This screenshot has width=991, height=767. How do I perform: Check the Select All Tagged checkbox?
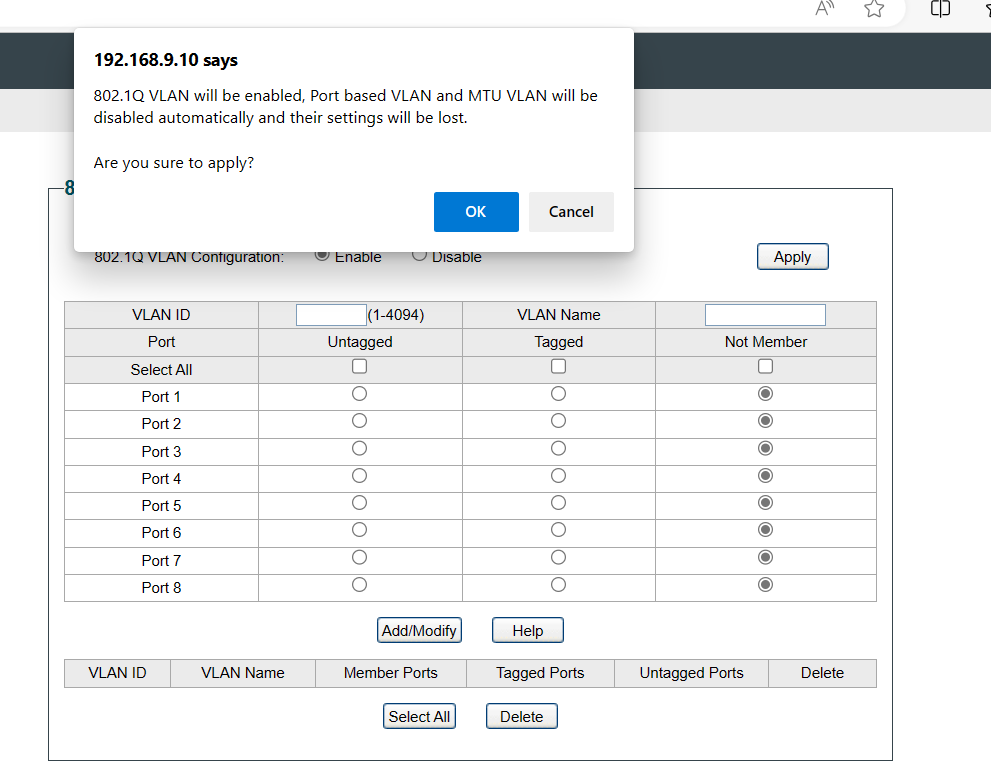click(559, 367)
